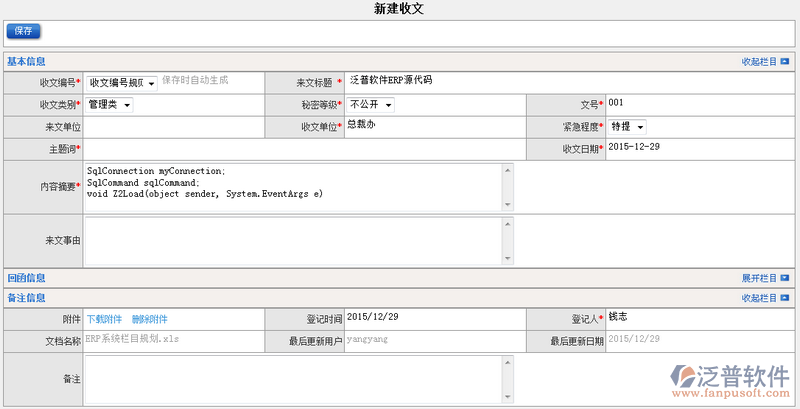Click 来文事由 scrollbar down arrow

(508, 259)
